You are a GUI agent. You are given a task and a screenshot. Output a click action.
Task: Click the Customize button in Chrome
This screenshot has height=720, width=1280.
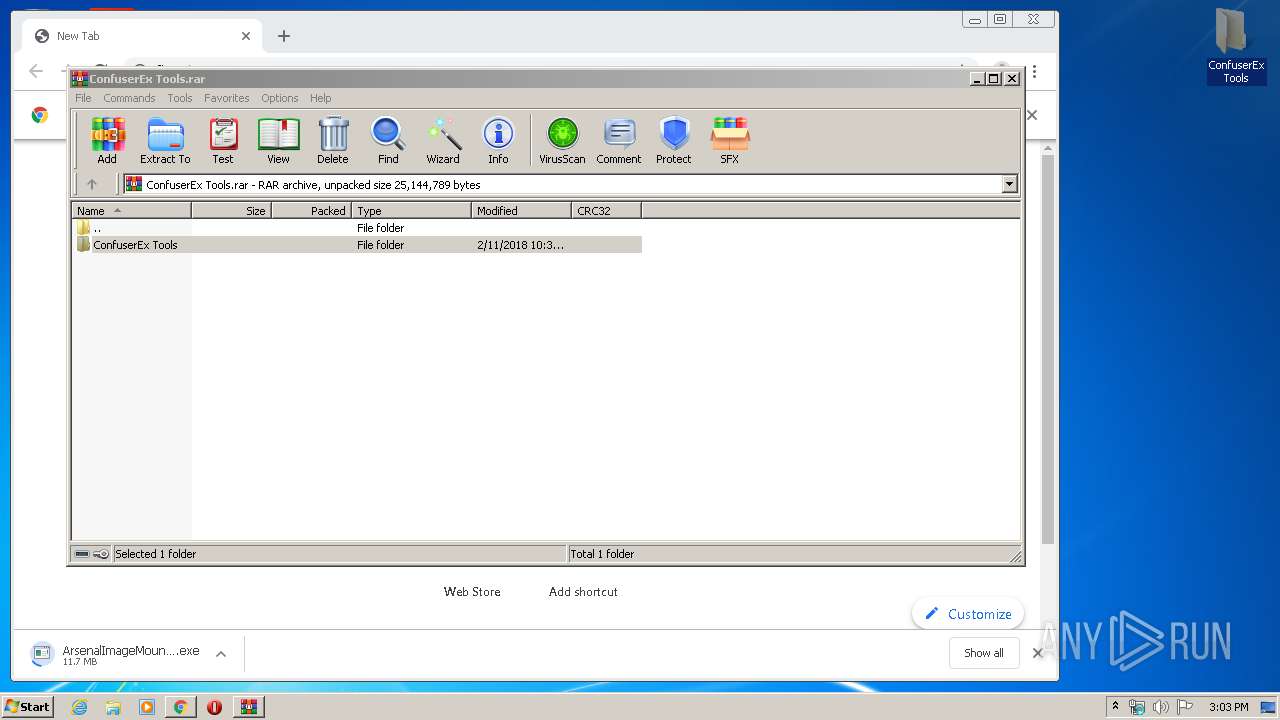[x=968, y=614]
